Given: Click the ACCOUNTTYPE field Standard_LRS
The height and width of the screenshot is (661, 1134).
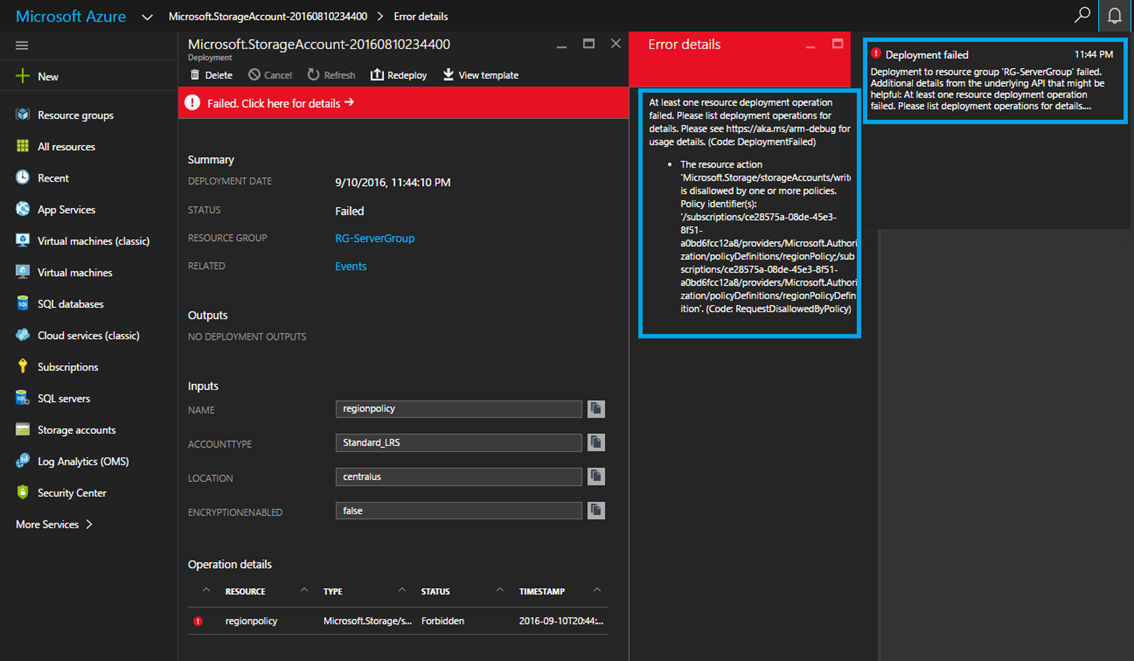Looking at the screenshot, I should point(459,443).
